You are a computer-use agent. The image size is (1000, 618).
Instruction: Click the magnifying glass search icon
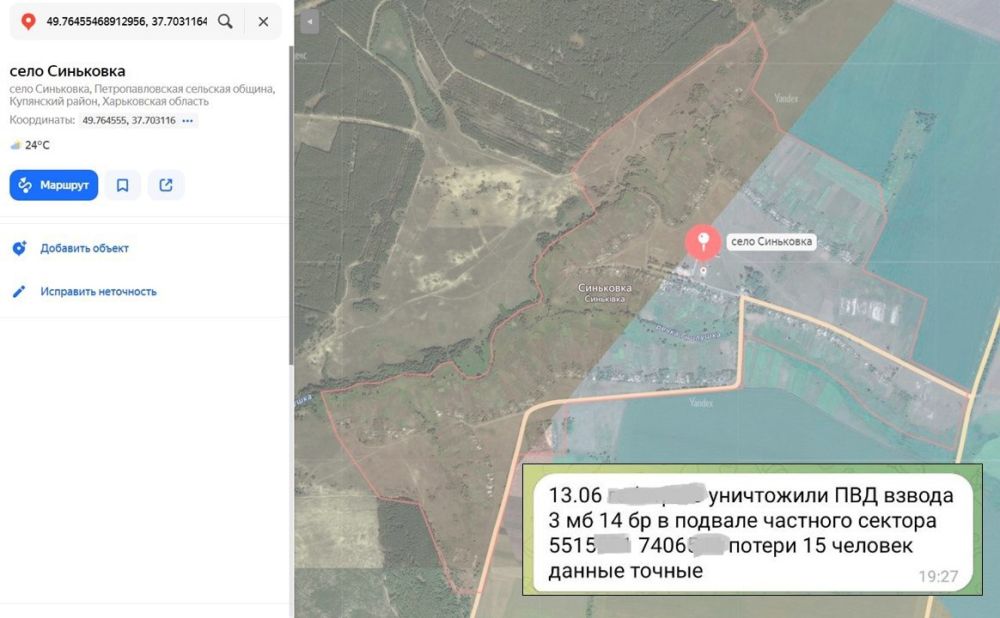point(226,21)
